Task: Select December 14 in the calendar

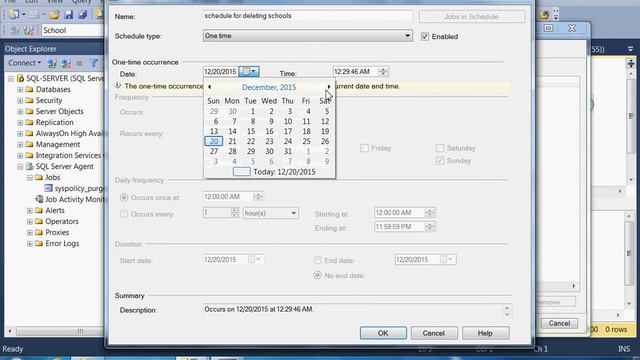Action: click(x=232, y=131)
